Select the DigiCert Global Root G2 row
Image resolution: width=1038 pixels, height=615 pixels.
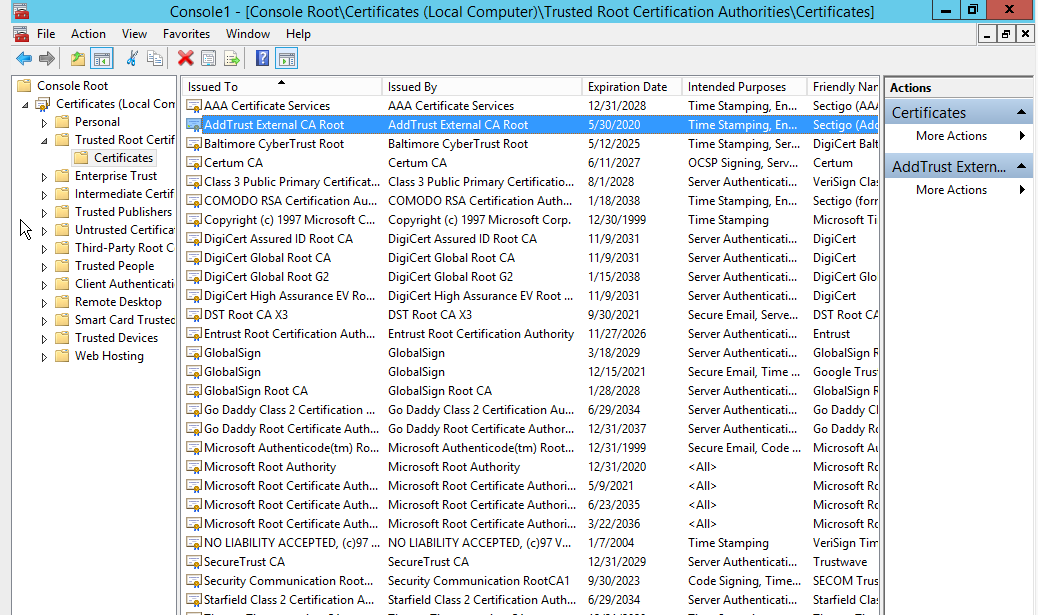tap(531, 277)
